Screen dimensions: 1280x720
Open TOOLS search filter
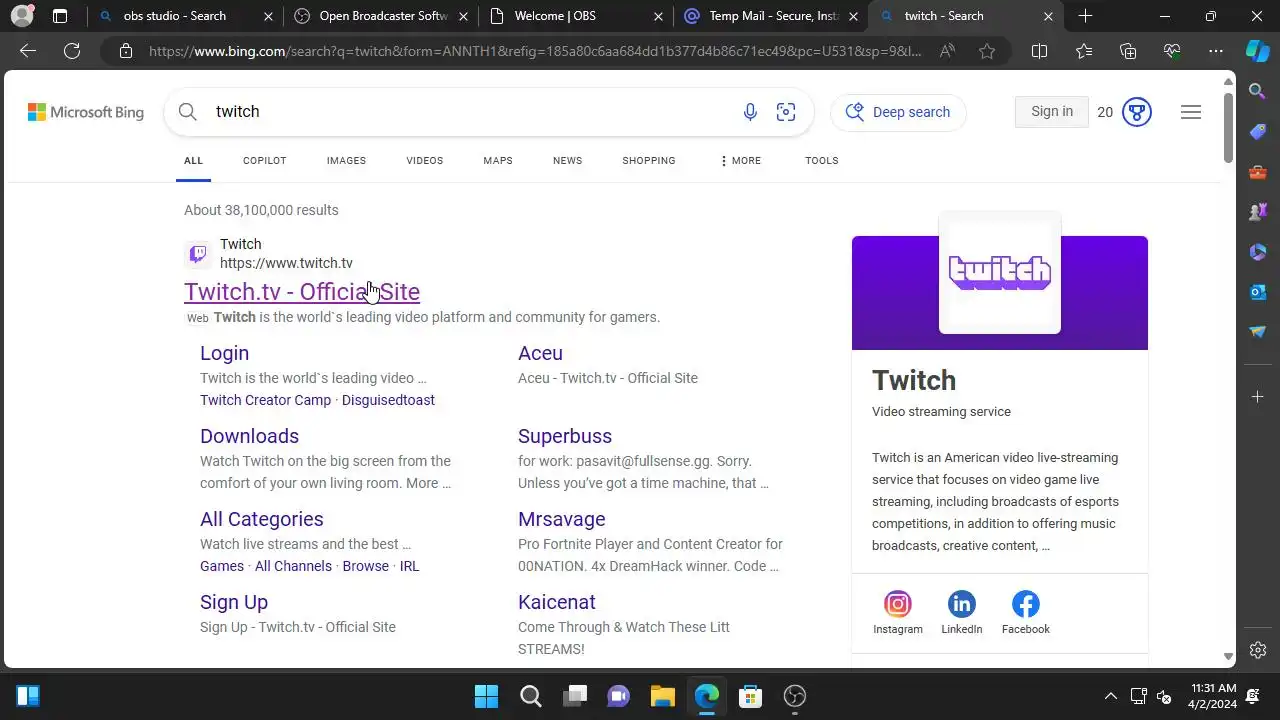822,160
